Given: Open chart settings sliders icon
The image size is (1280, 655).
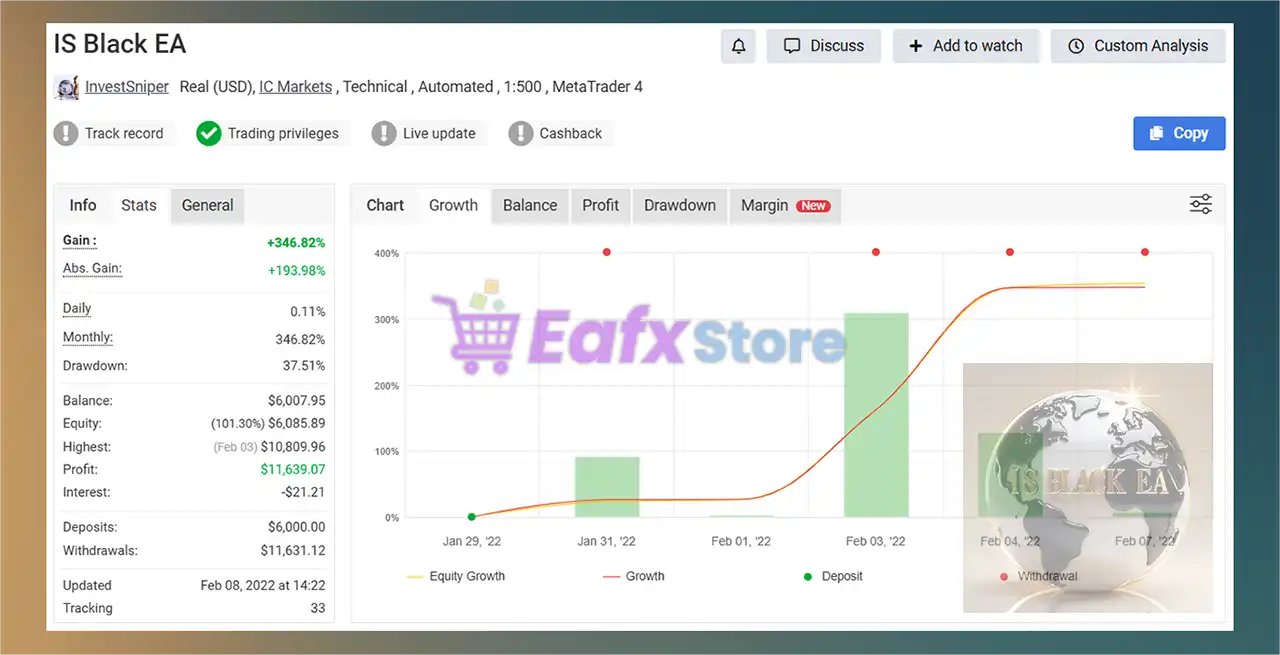Looking at the screenshot, I should click(x=1201, y=204).
